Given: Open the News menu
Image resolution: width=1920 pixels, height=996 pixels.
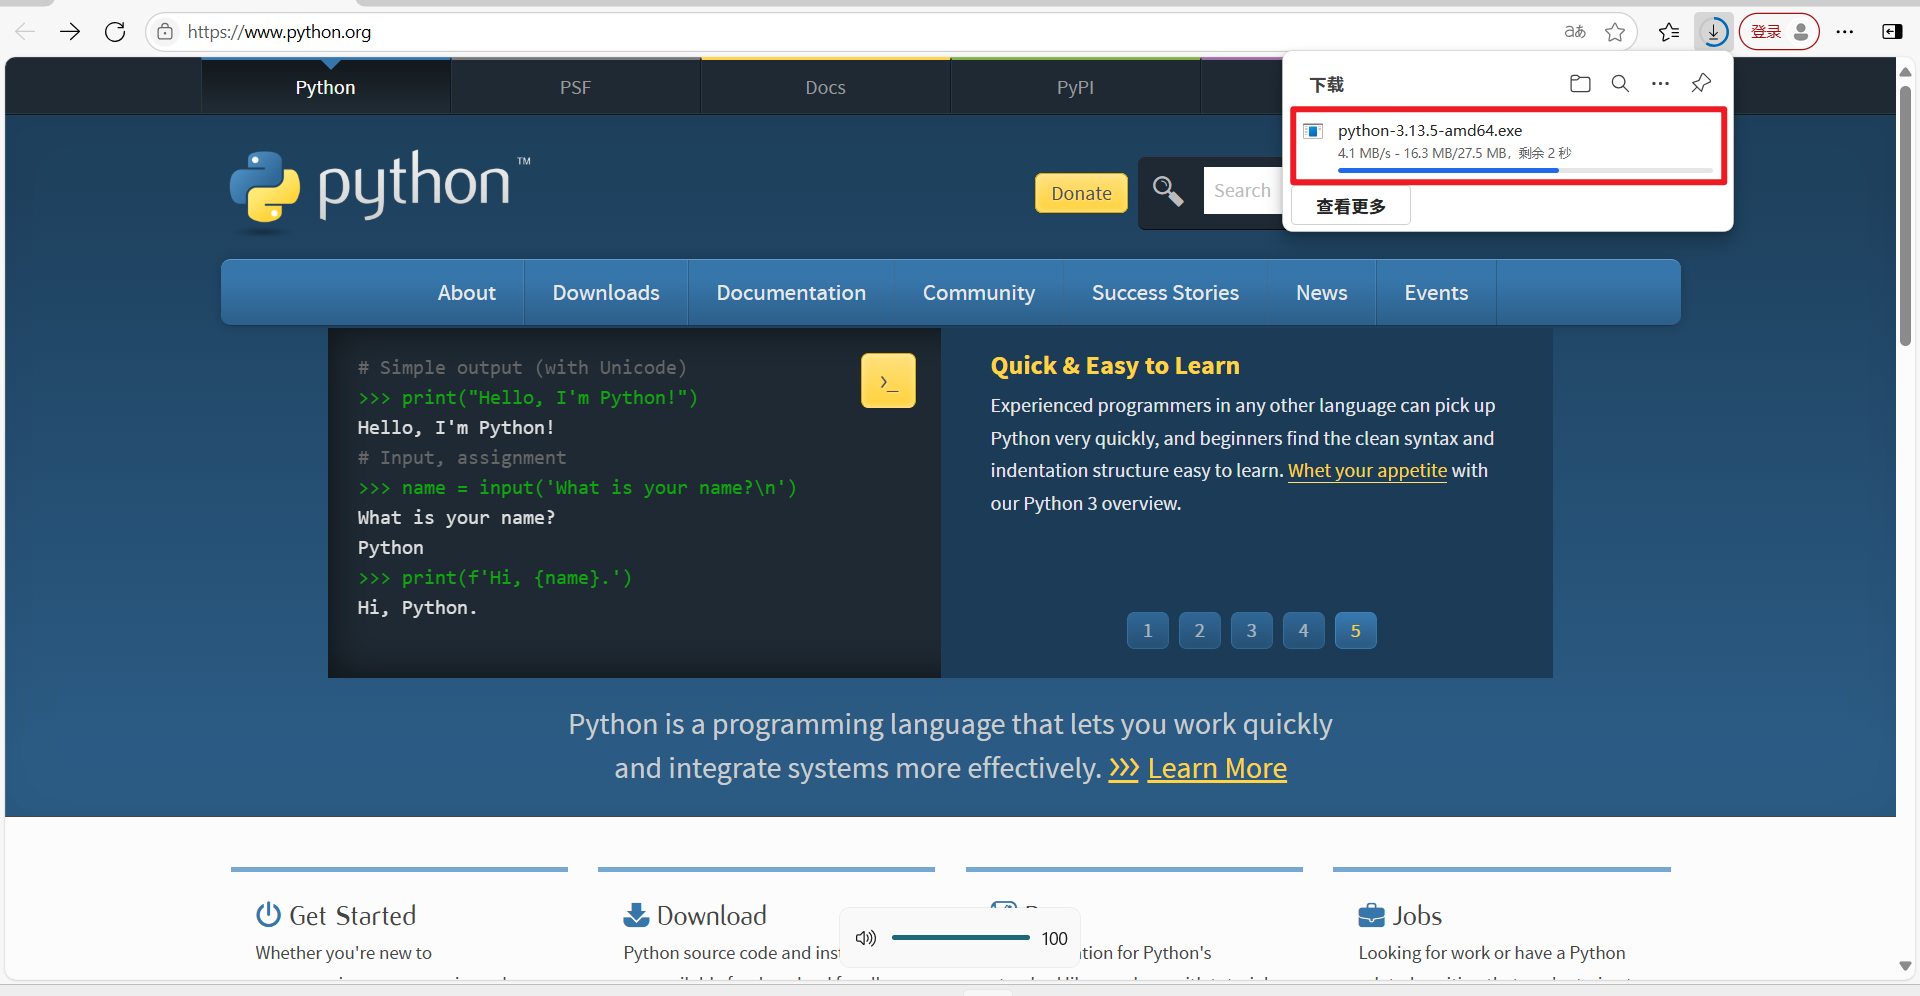Looking at the screenshot, I should pyautogui.click(x=1322, y=293).
